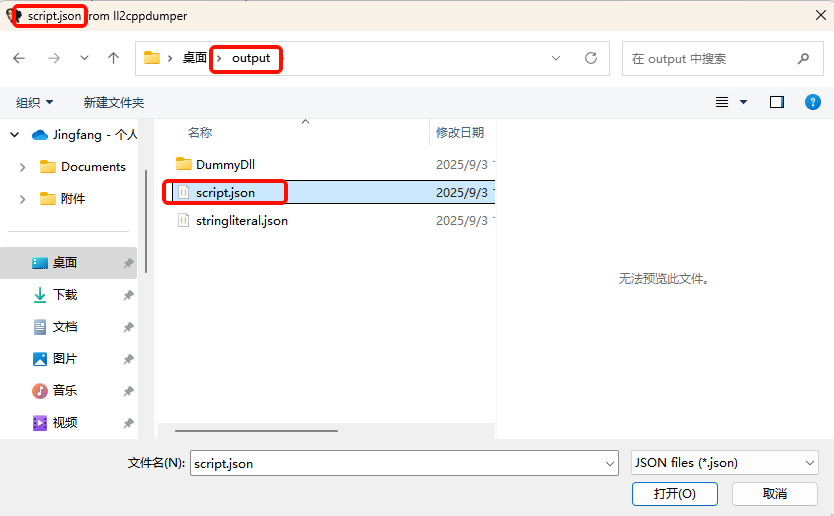Click the folder icon in the address bar
834x516 pixels.
point(152,57)
